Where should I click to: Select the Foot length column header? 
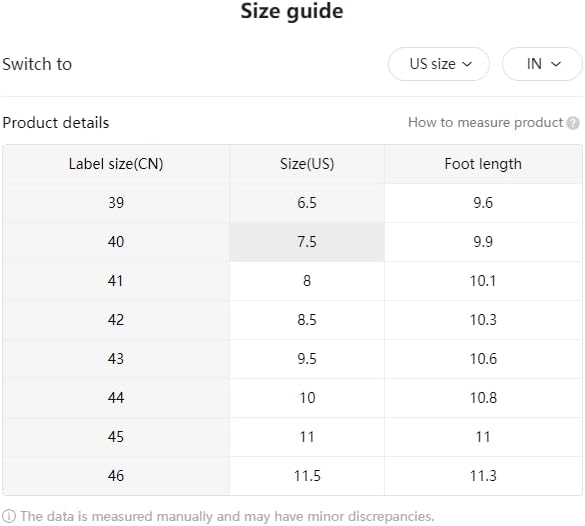[483, 164]
